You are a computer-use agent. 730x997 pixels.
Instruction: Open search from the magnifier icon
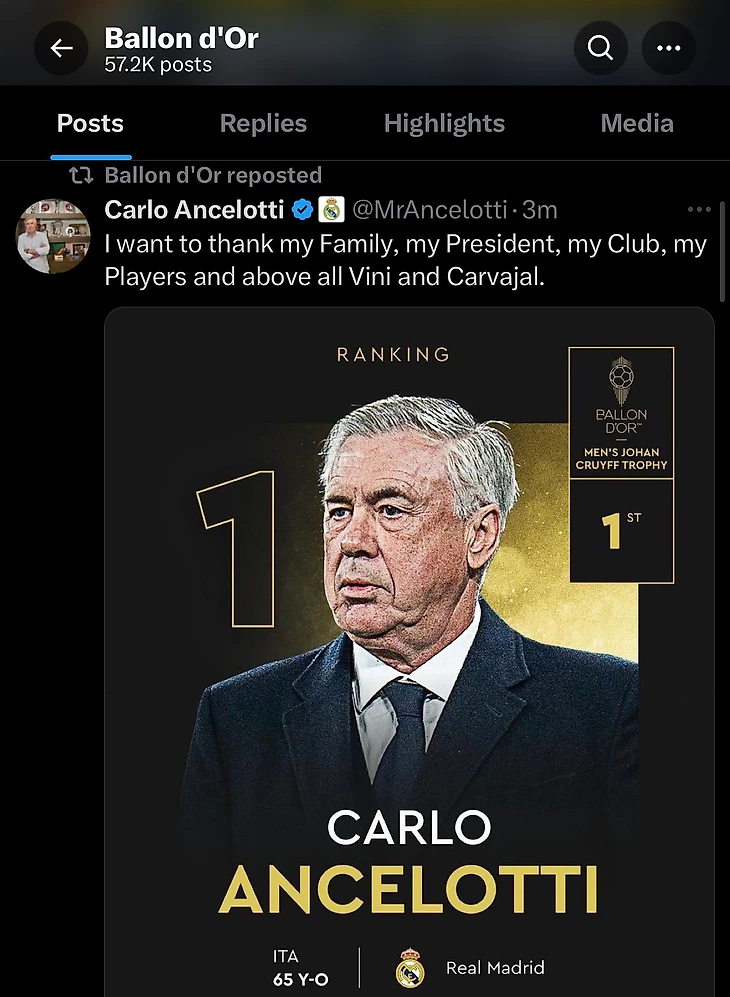[600, 48]
